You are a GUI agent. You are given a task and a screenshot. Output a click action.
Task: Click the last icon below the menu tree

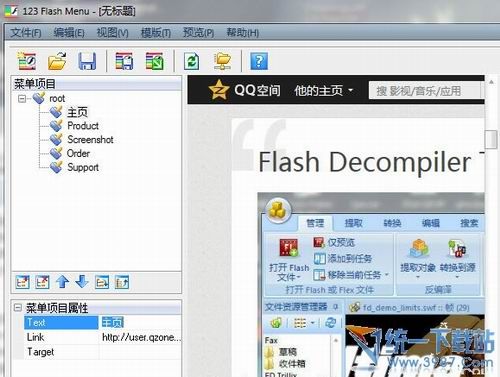tap(122, 282)
